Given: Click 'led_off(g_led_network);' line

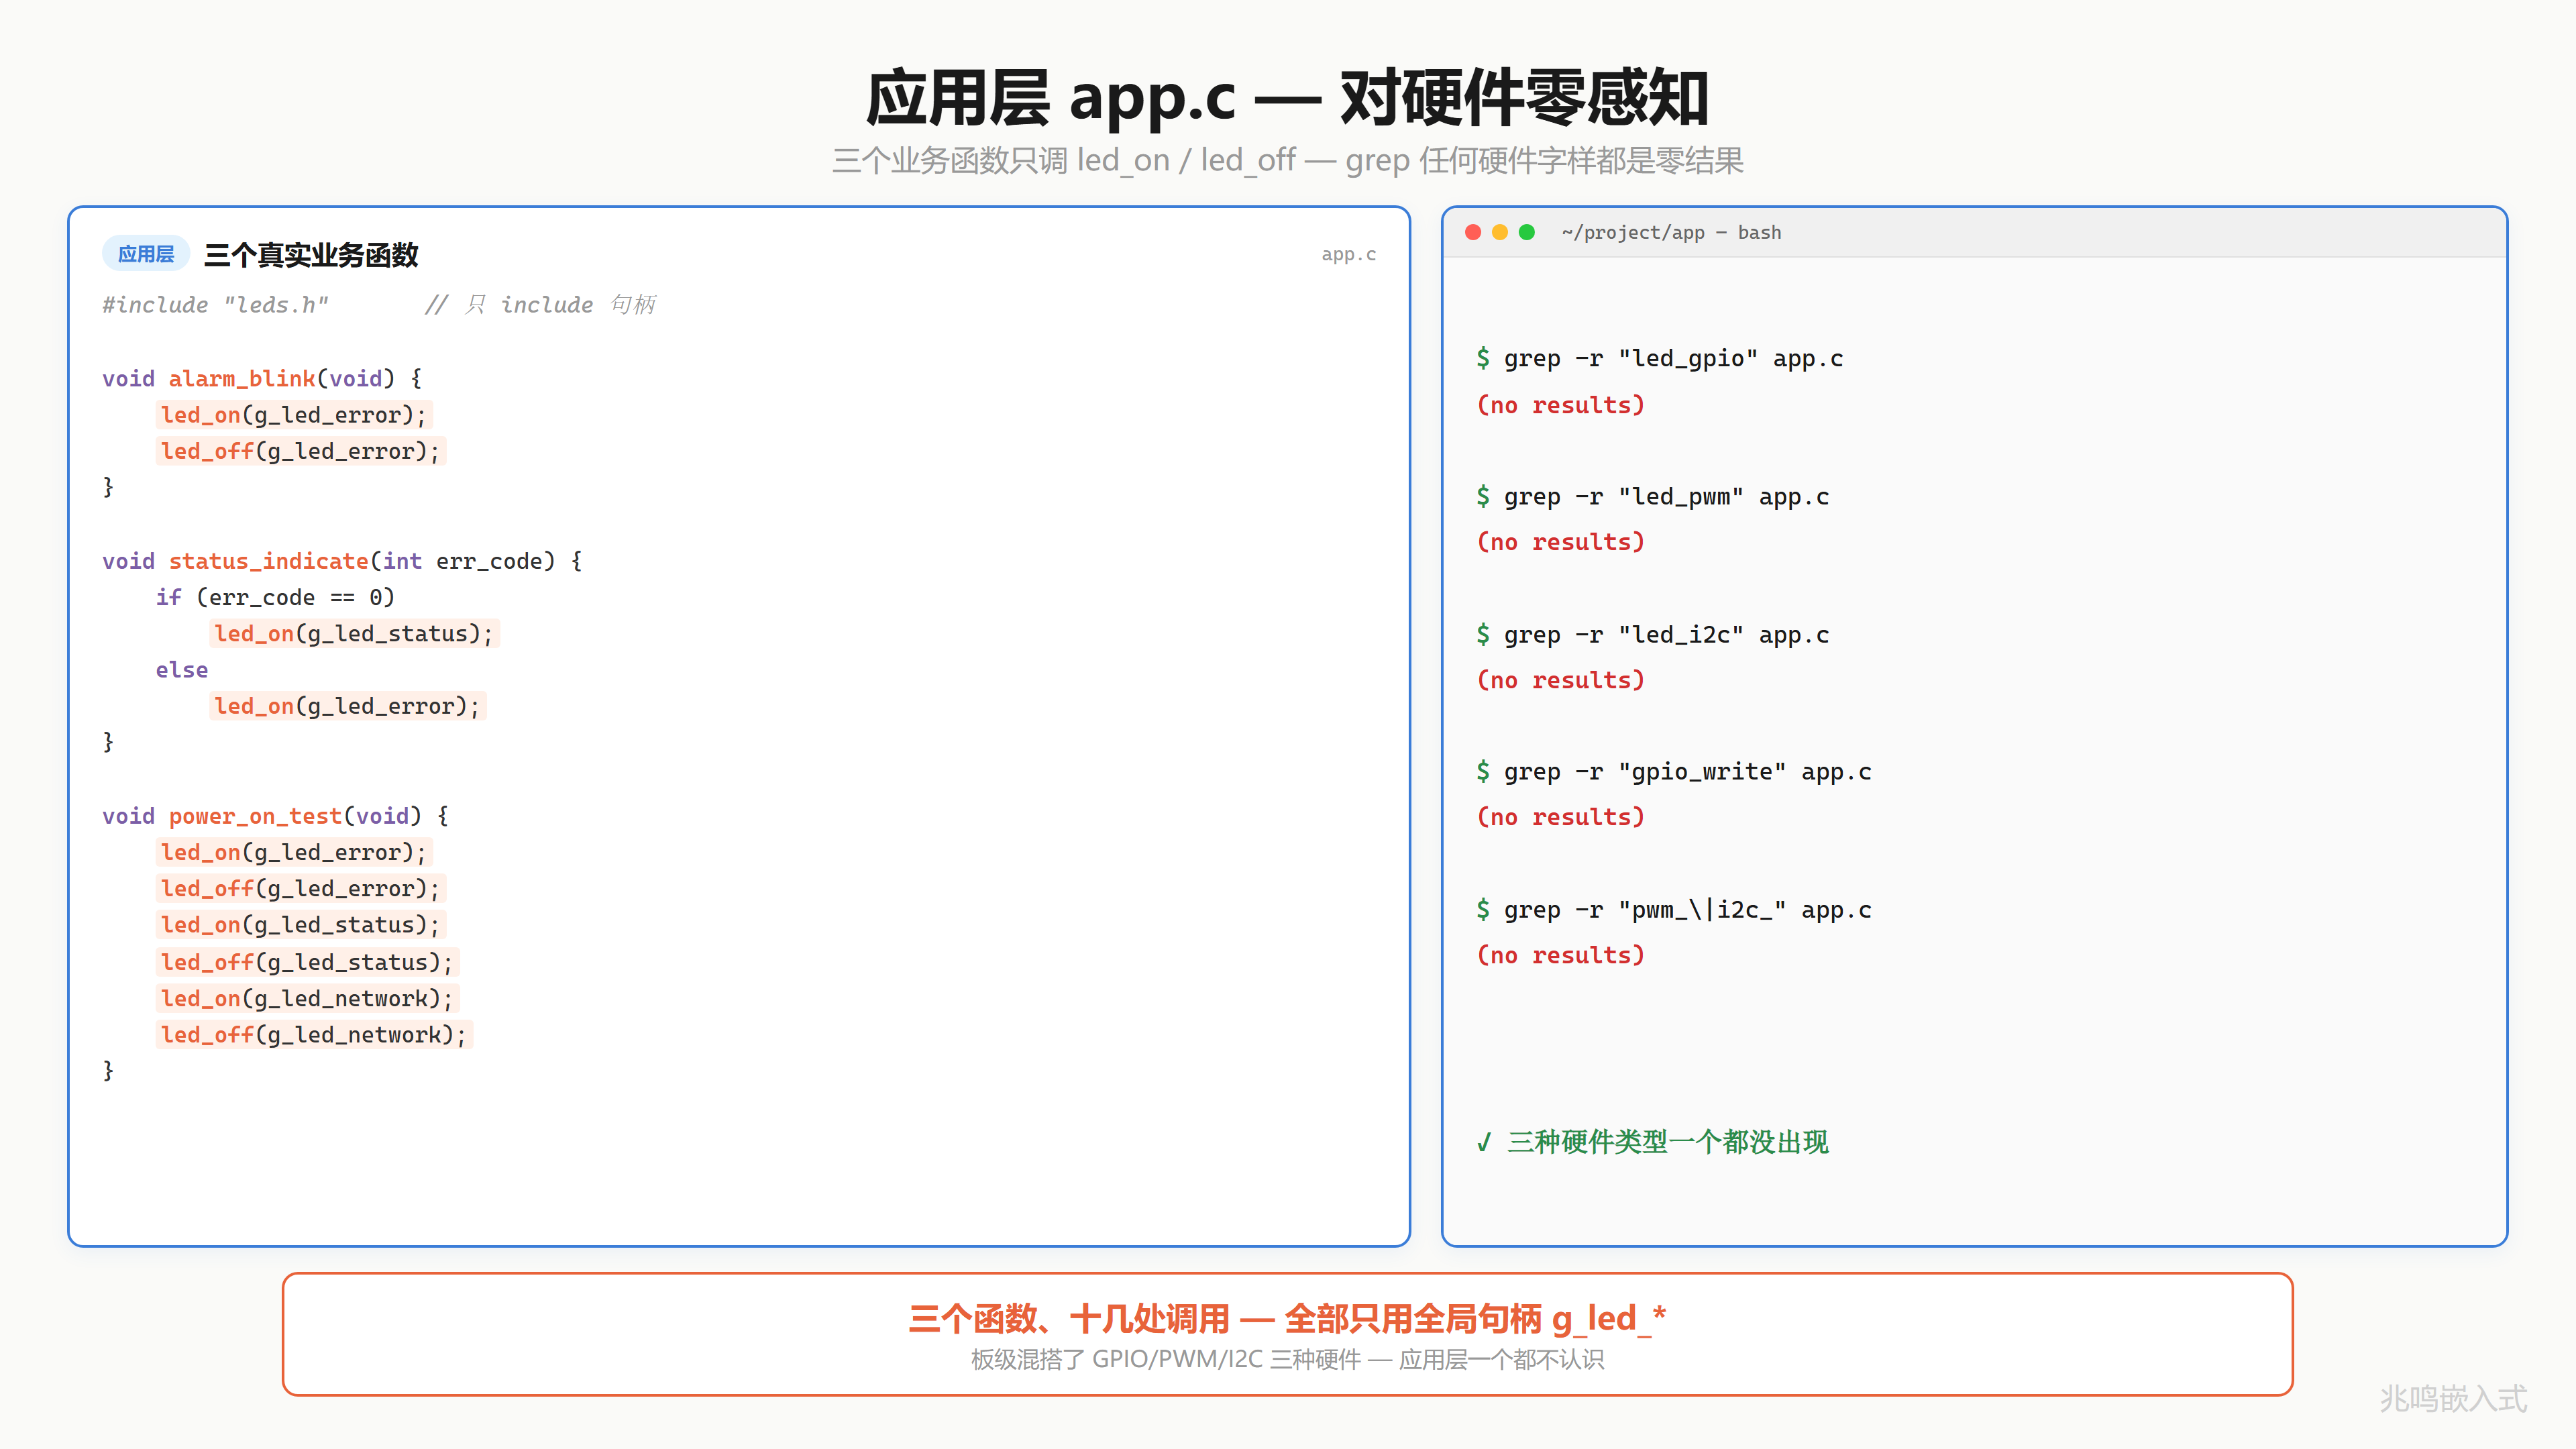Looking at the screenshot, I should pyautogui.click(x=314, y=1035).
